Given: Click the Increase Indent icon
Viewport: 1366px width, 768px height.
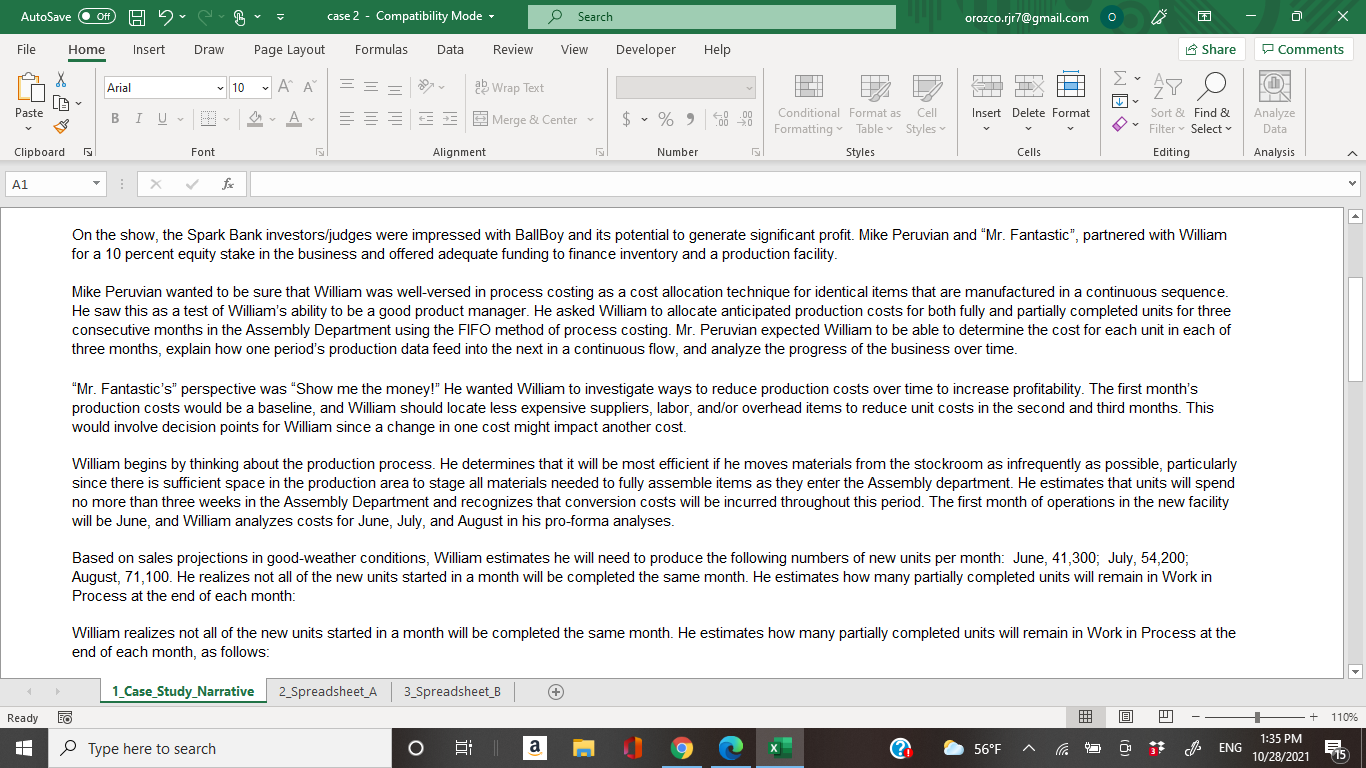Looking at the screenshot, I should tap(448, 119).
